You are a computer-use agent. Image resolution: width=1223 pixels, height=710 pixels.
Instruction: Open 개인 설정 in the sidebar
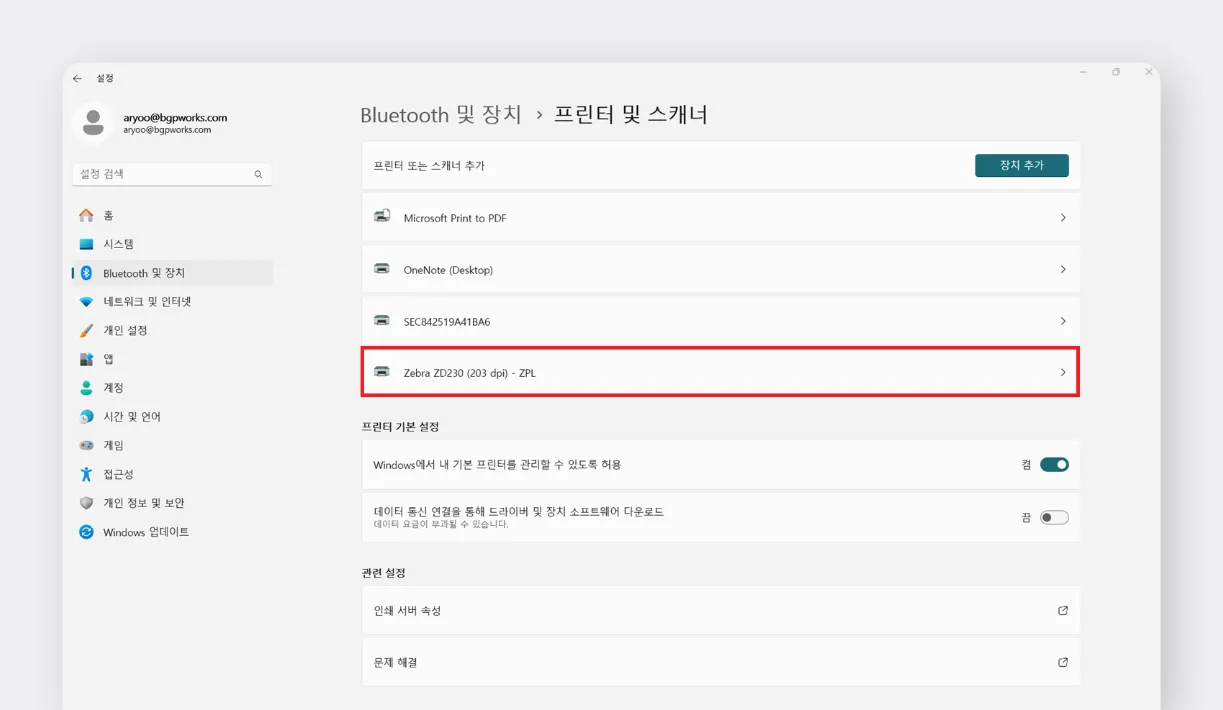coord(172,330)
